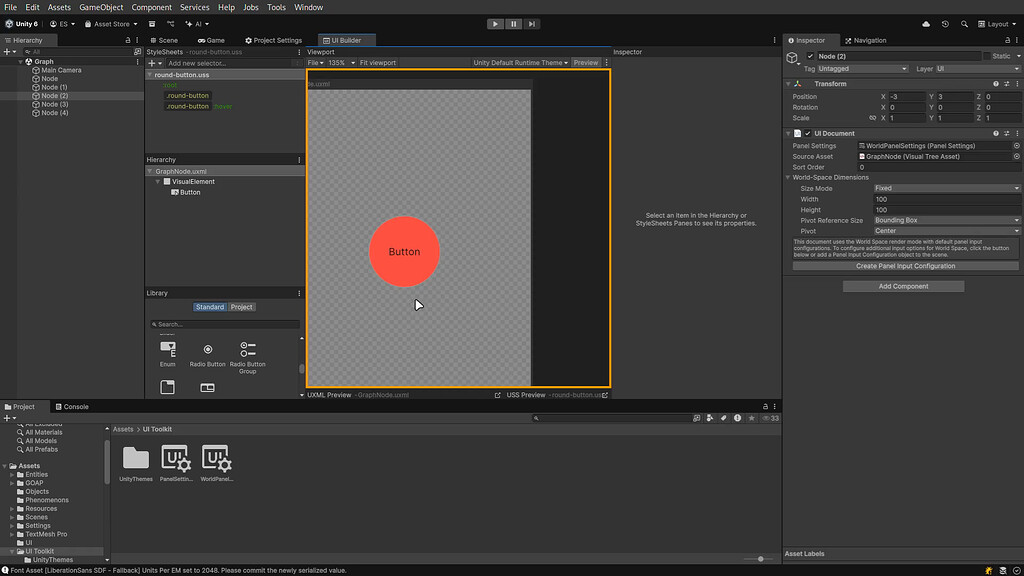Click the search icon near the Layout dropdown

[x=964, y=23]
